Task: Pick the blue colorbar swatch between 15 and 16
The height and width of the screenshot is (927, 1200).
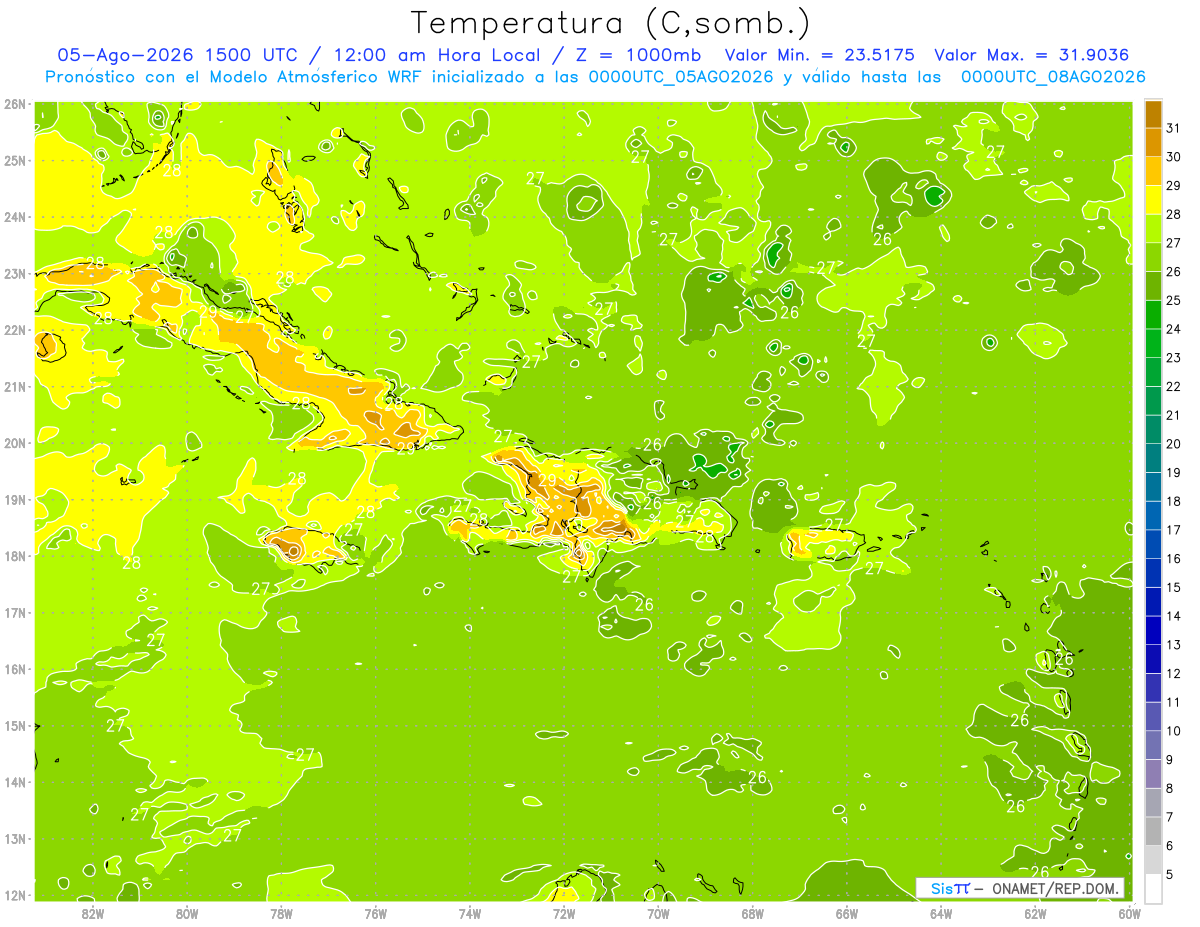Action: tap(1153, 573)
